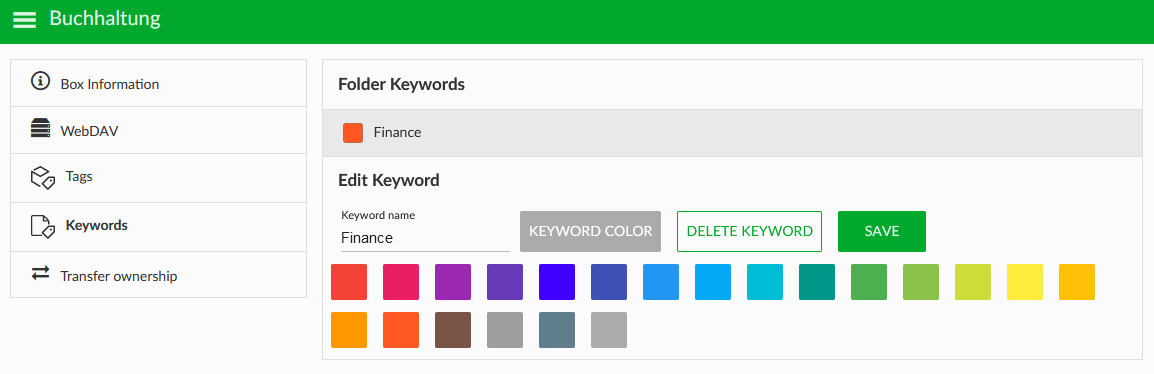
Task: Open the Tags settings section
Action: coord(158,178)
